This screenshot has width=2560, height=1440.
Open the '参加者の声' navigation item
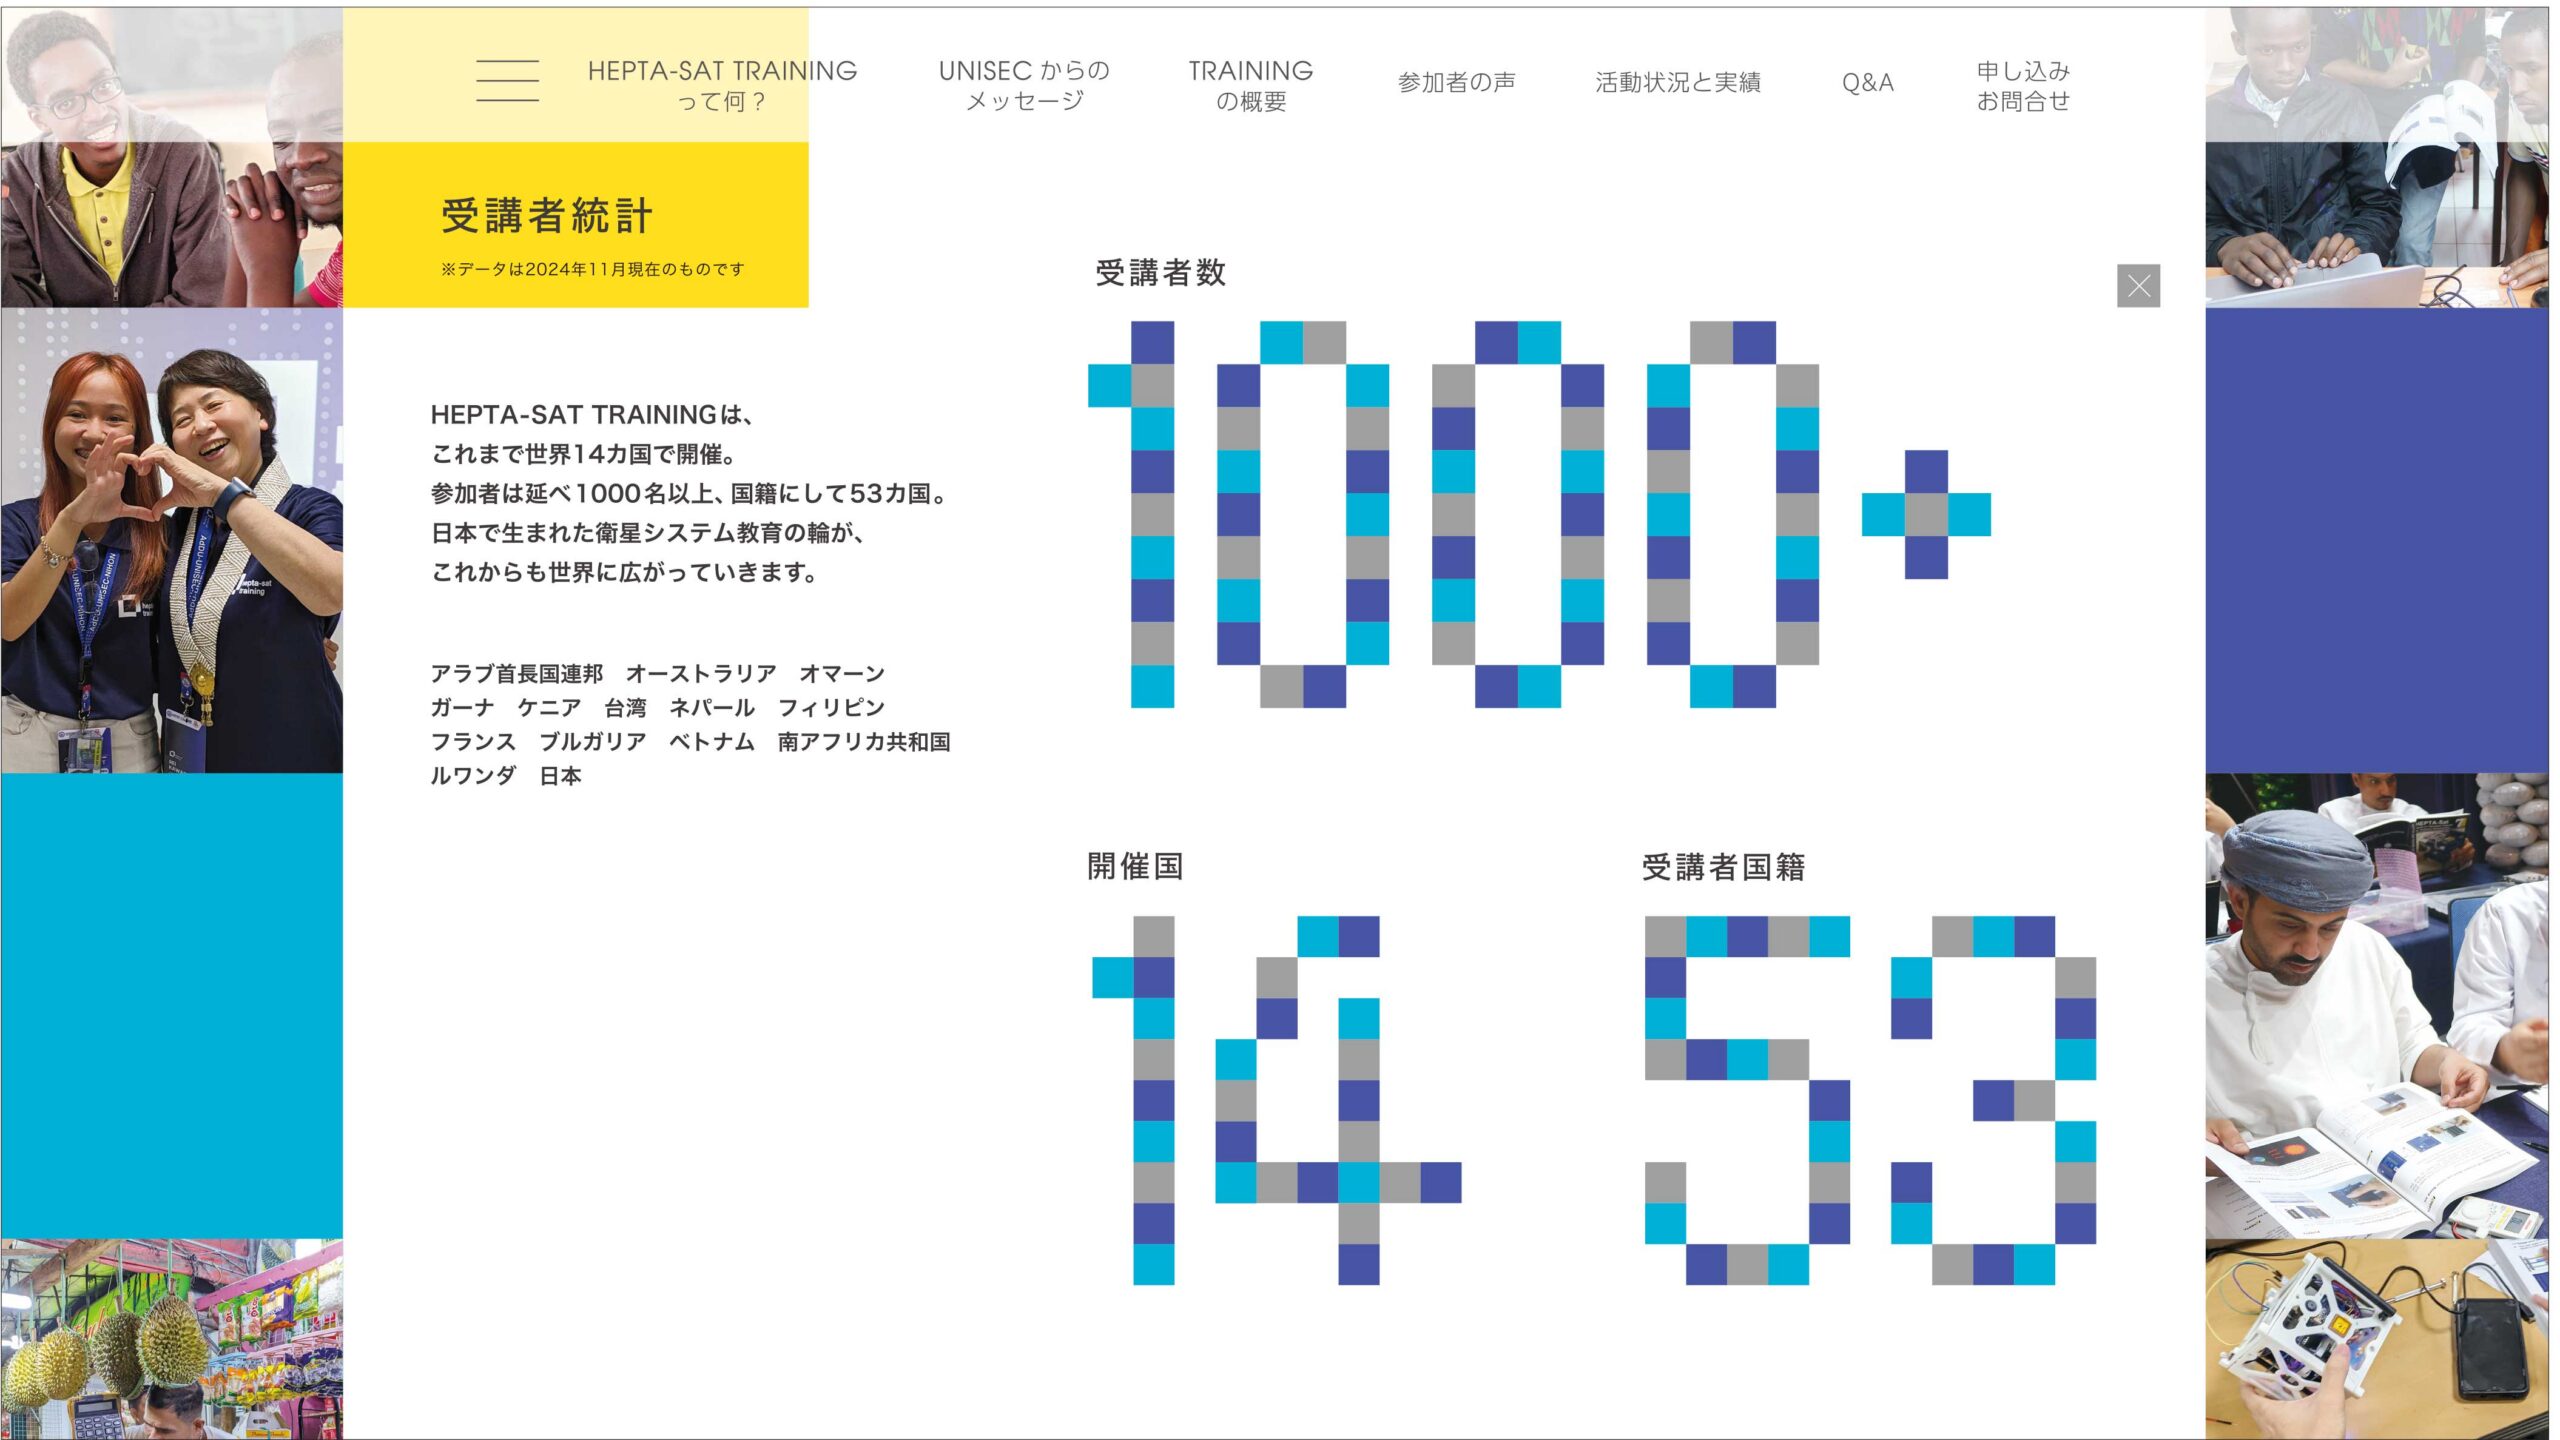click(x=1456, y=82)
